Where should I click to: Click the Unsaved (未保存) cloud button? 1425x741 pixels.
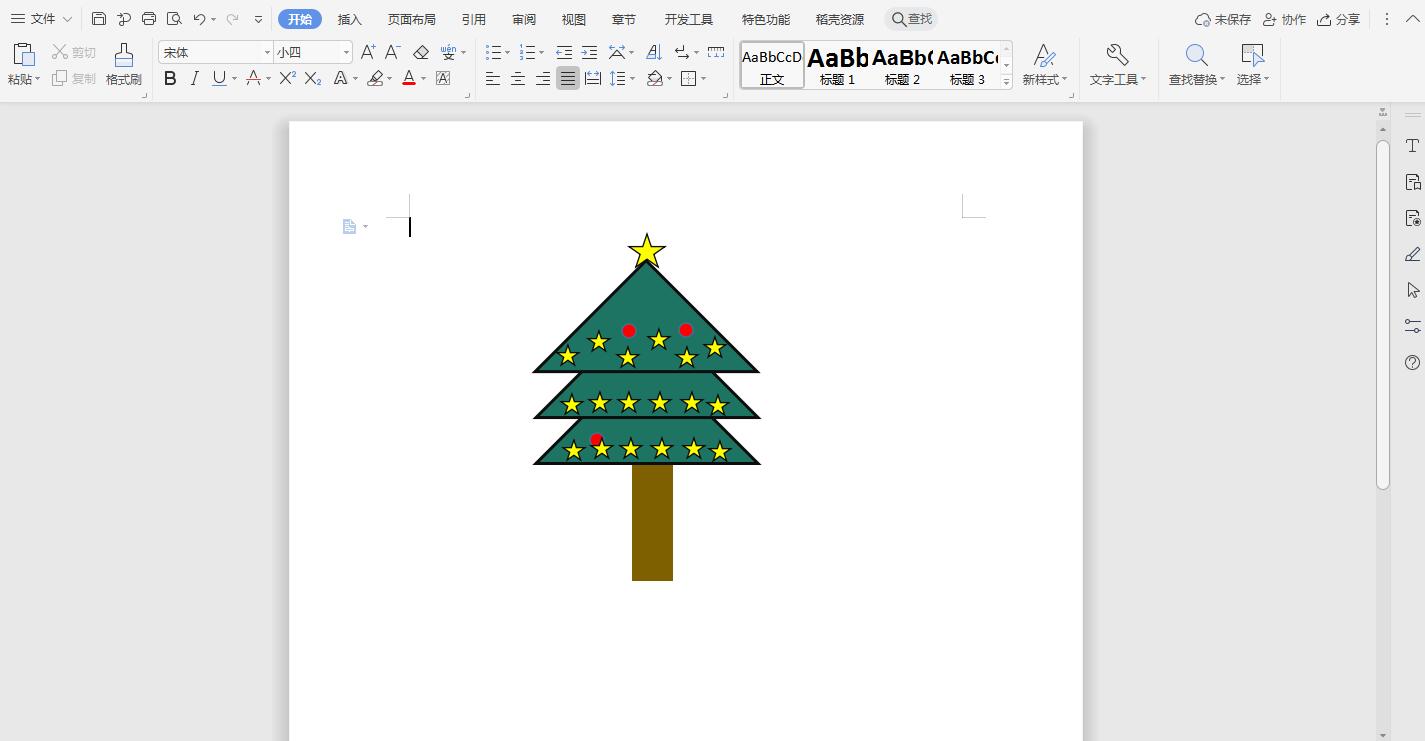point(1223,19)
